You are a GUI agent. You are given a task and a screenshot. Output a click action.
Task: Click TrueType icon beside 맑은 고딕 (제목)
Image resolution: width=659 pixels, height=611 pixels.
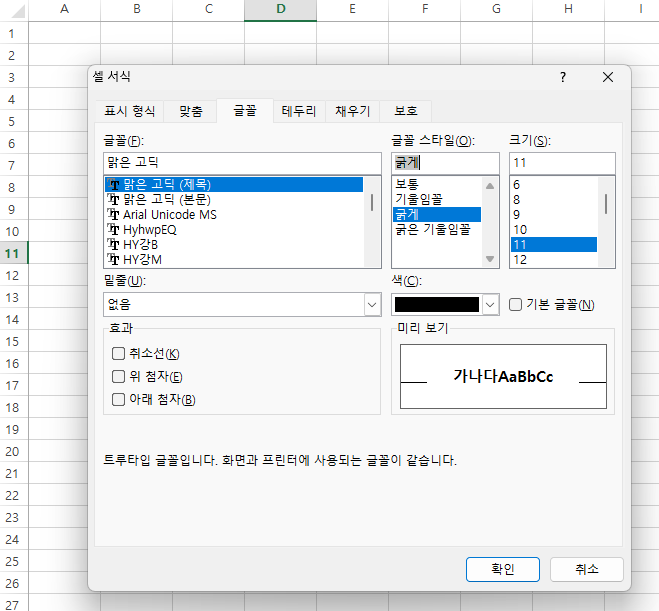pyautogui.click(x=113, y=185)
